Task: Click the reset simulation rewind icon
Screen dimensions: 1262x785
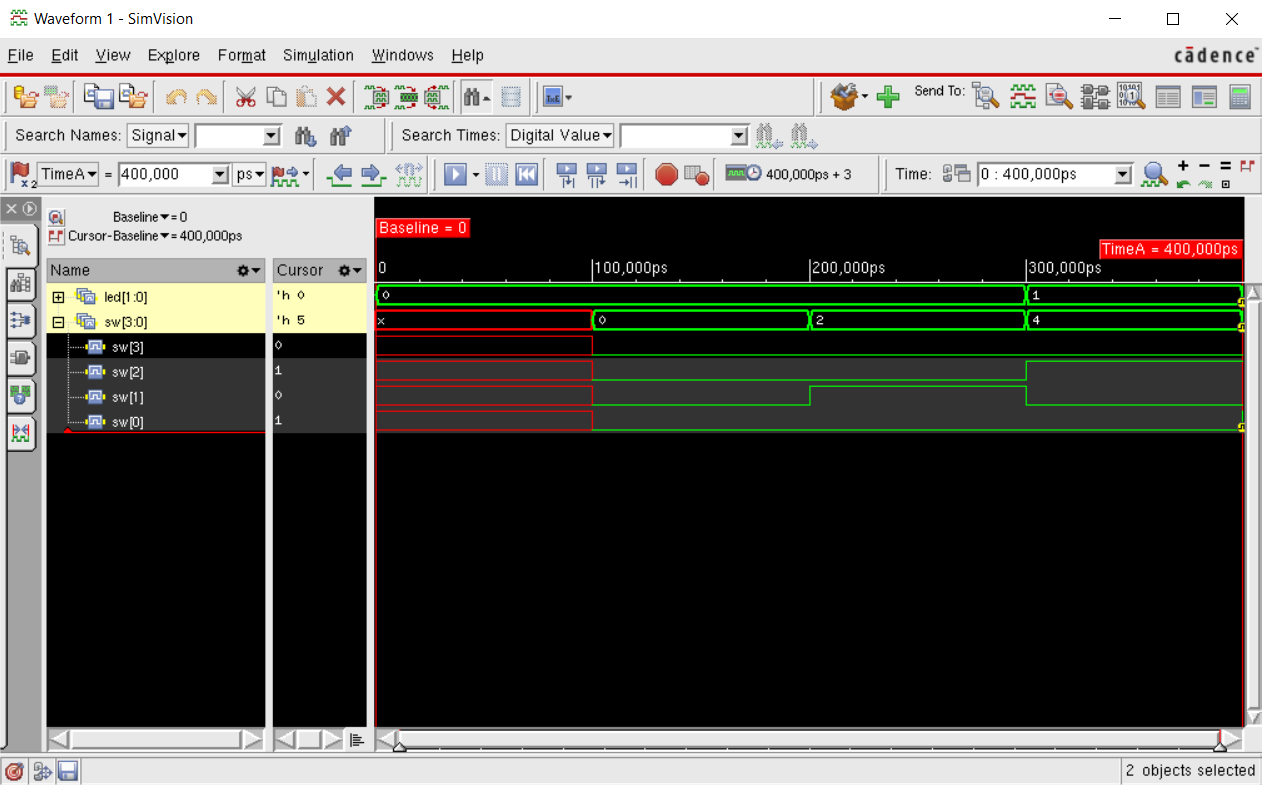Action: [x=527, y=174]
